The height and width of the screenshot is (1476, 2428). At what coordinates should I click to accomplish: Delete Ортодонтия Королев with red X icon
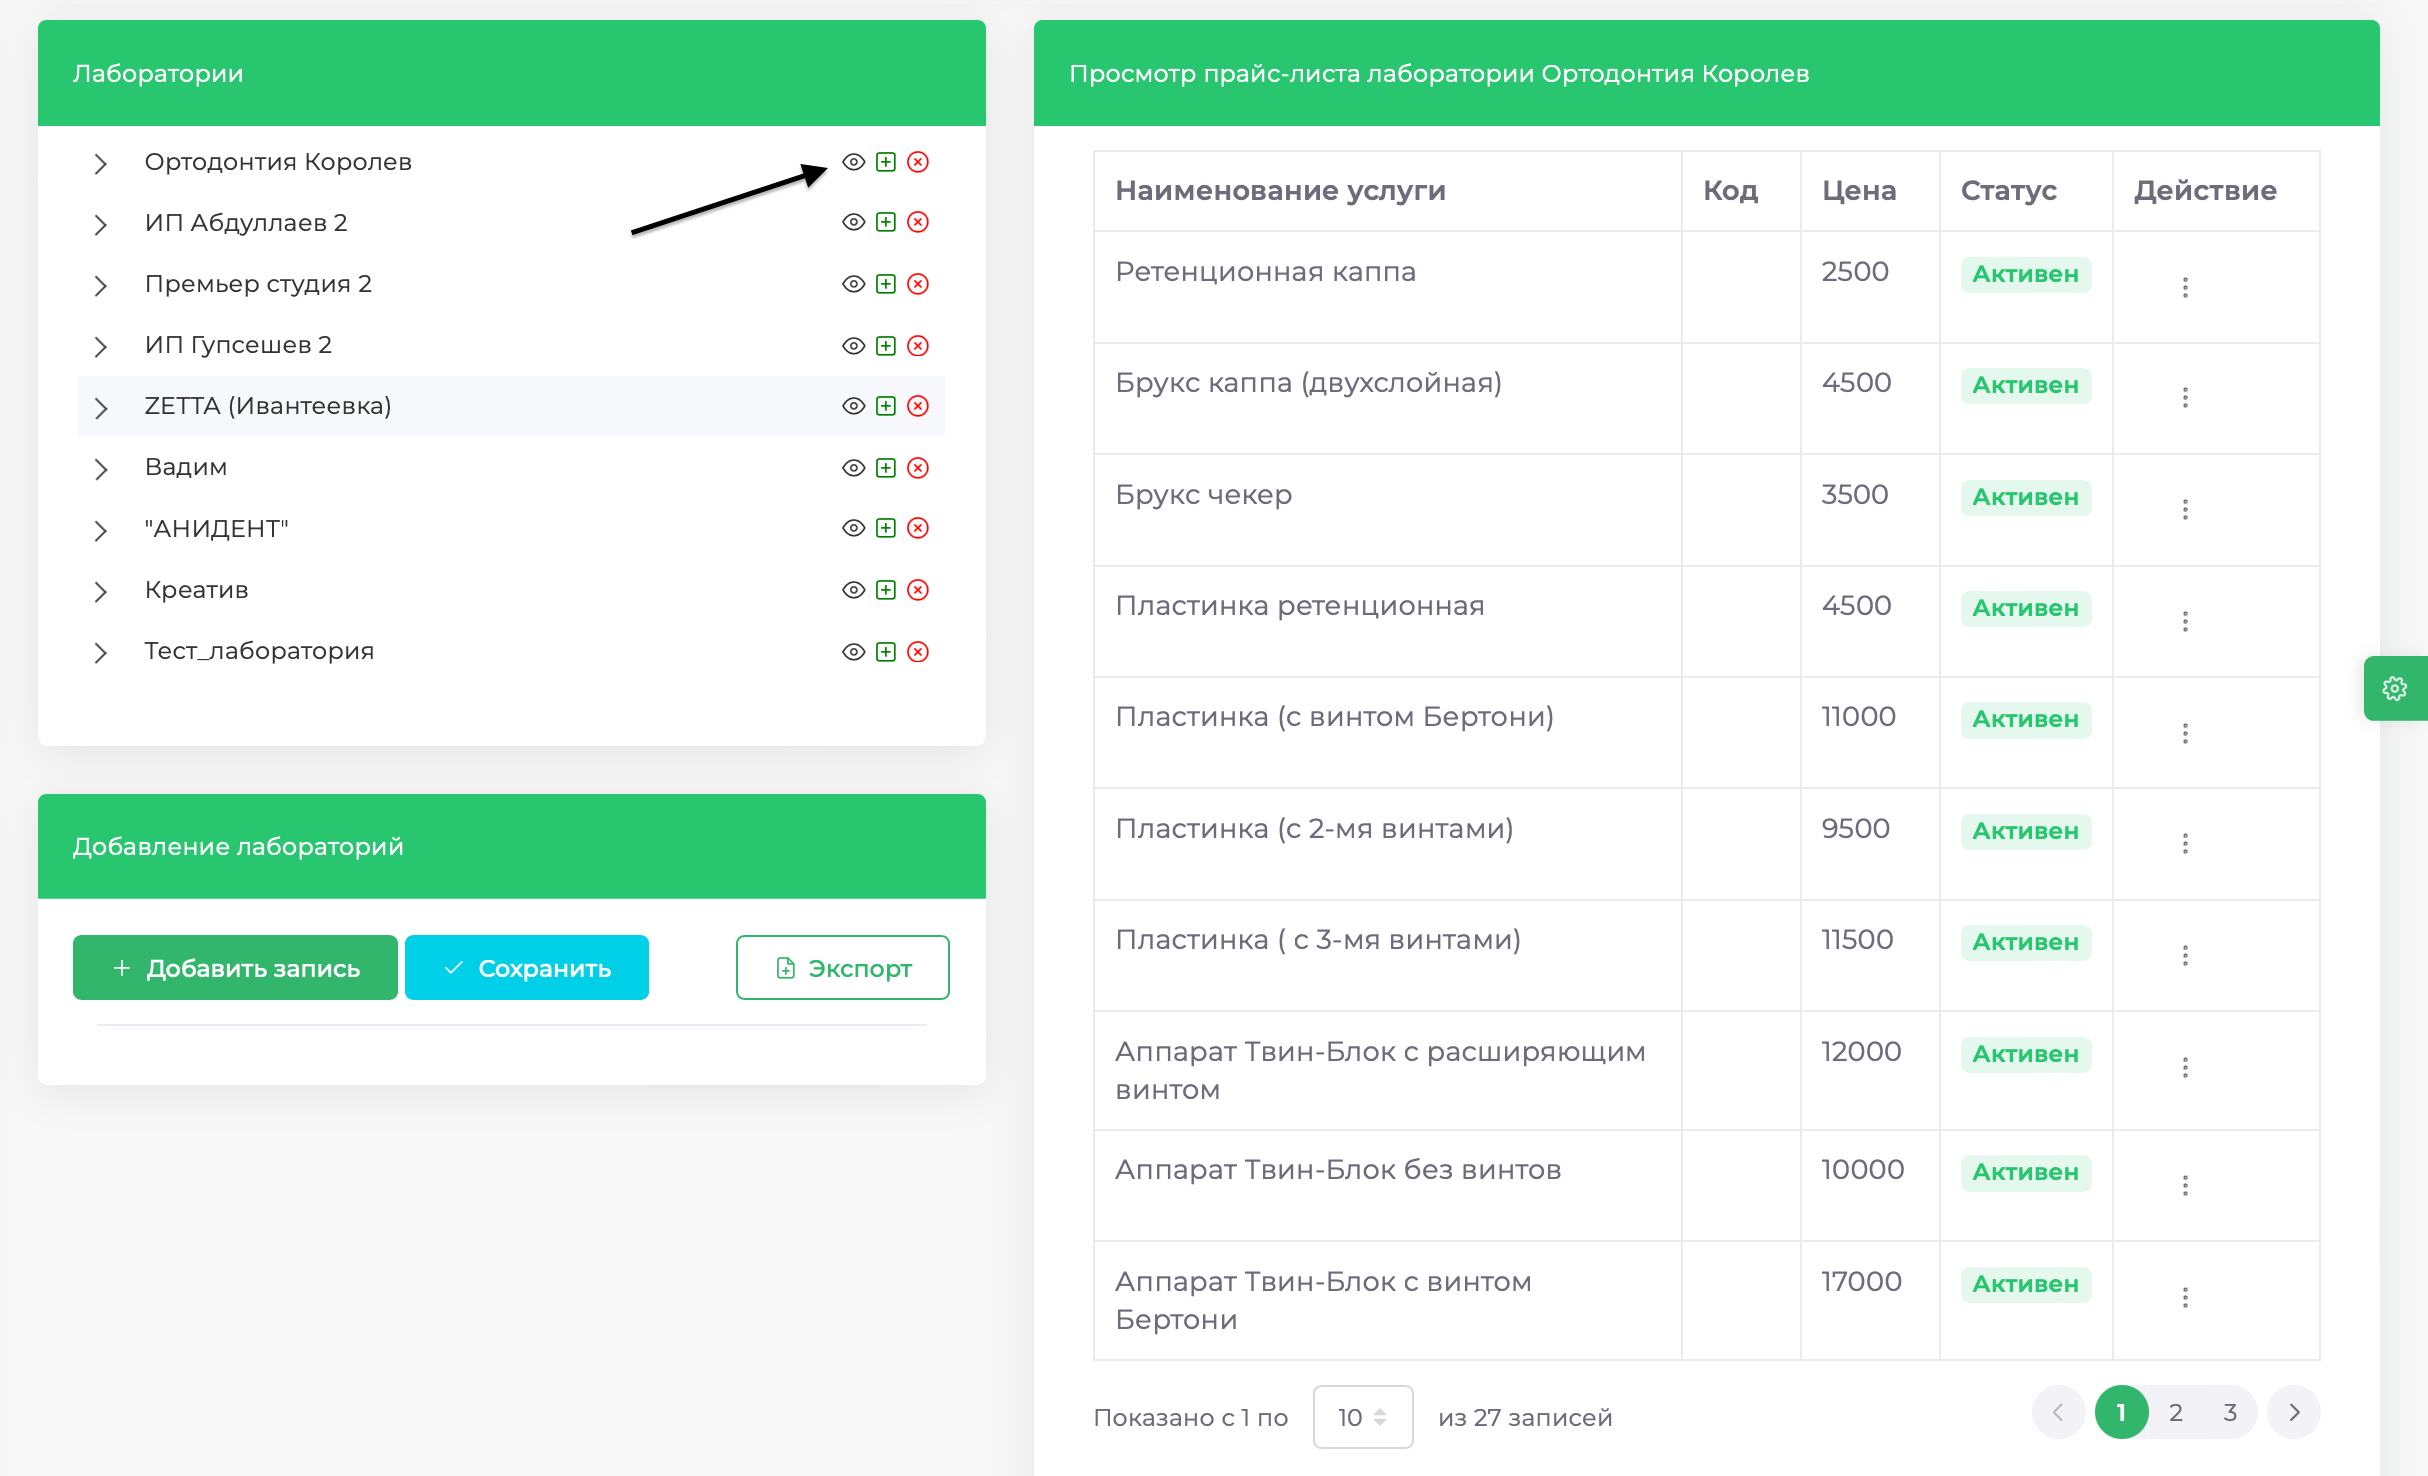tap(918, 162)
